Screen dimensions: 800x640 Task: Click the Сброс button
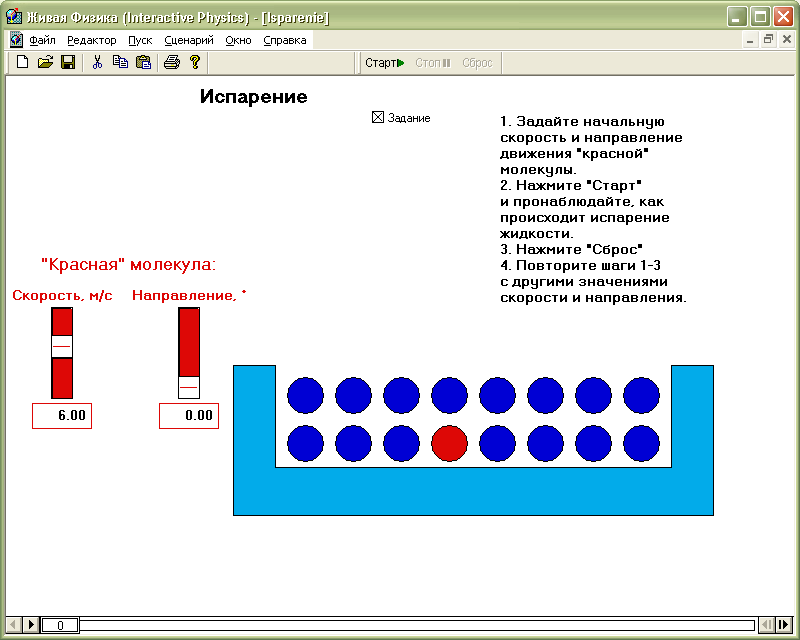tap(477, 63)
